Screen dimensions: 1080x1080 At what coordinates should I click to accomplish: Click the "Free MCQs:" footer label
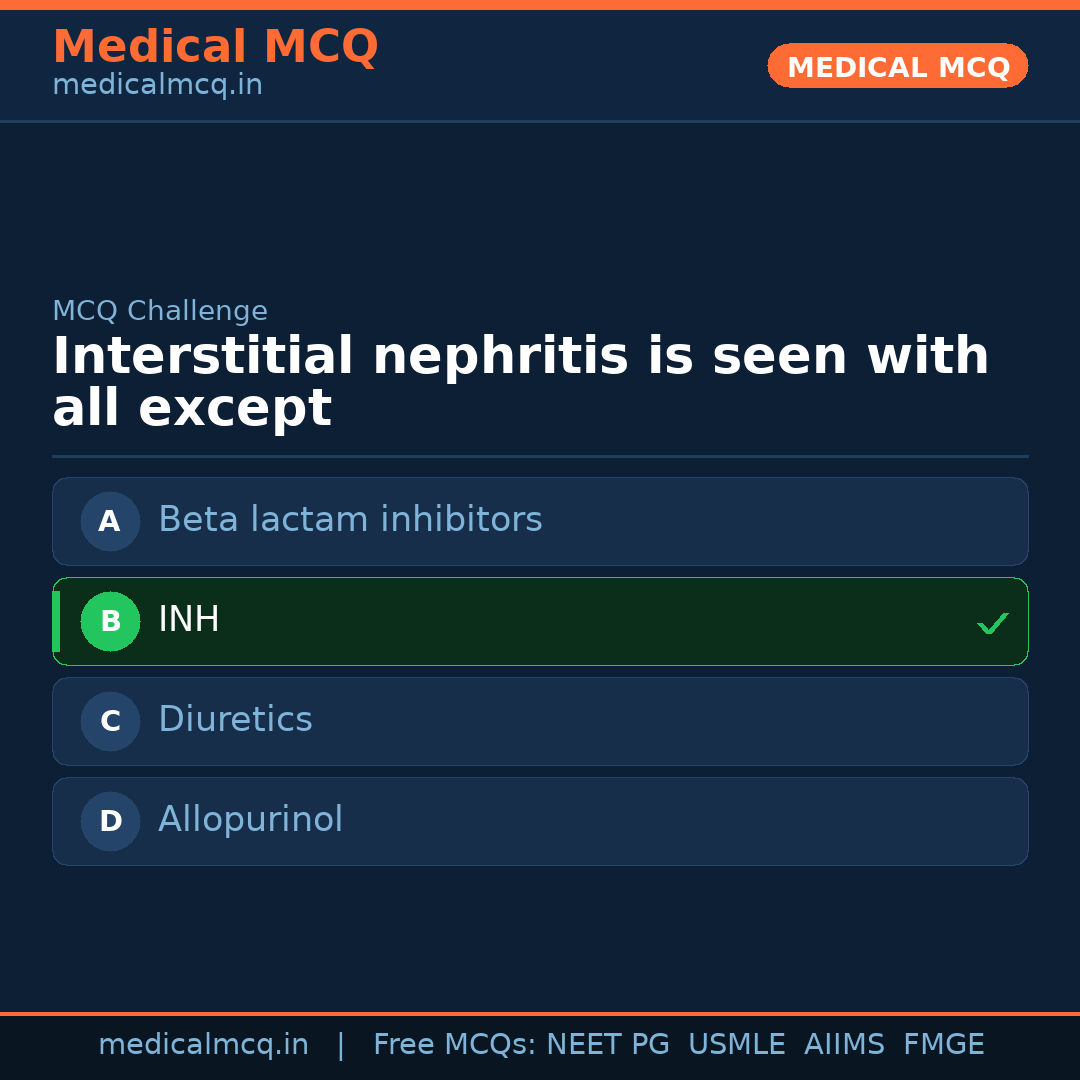click(455, 1045)
